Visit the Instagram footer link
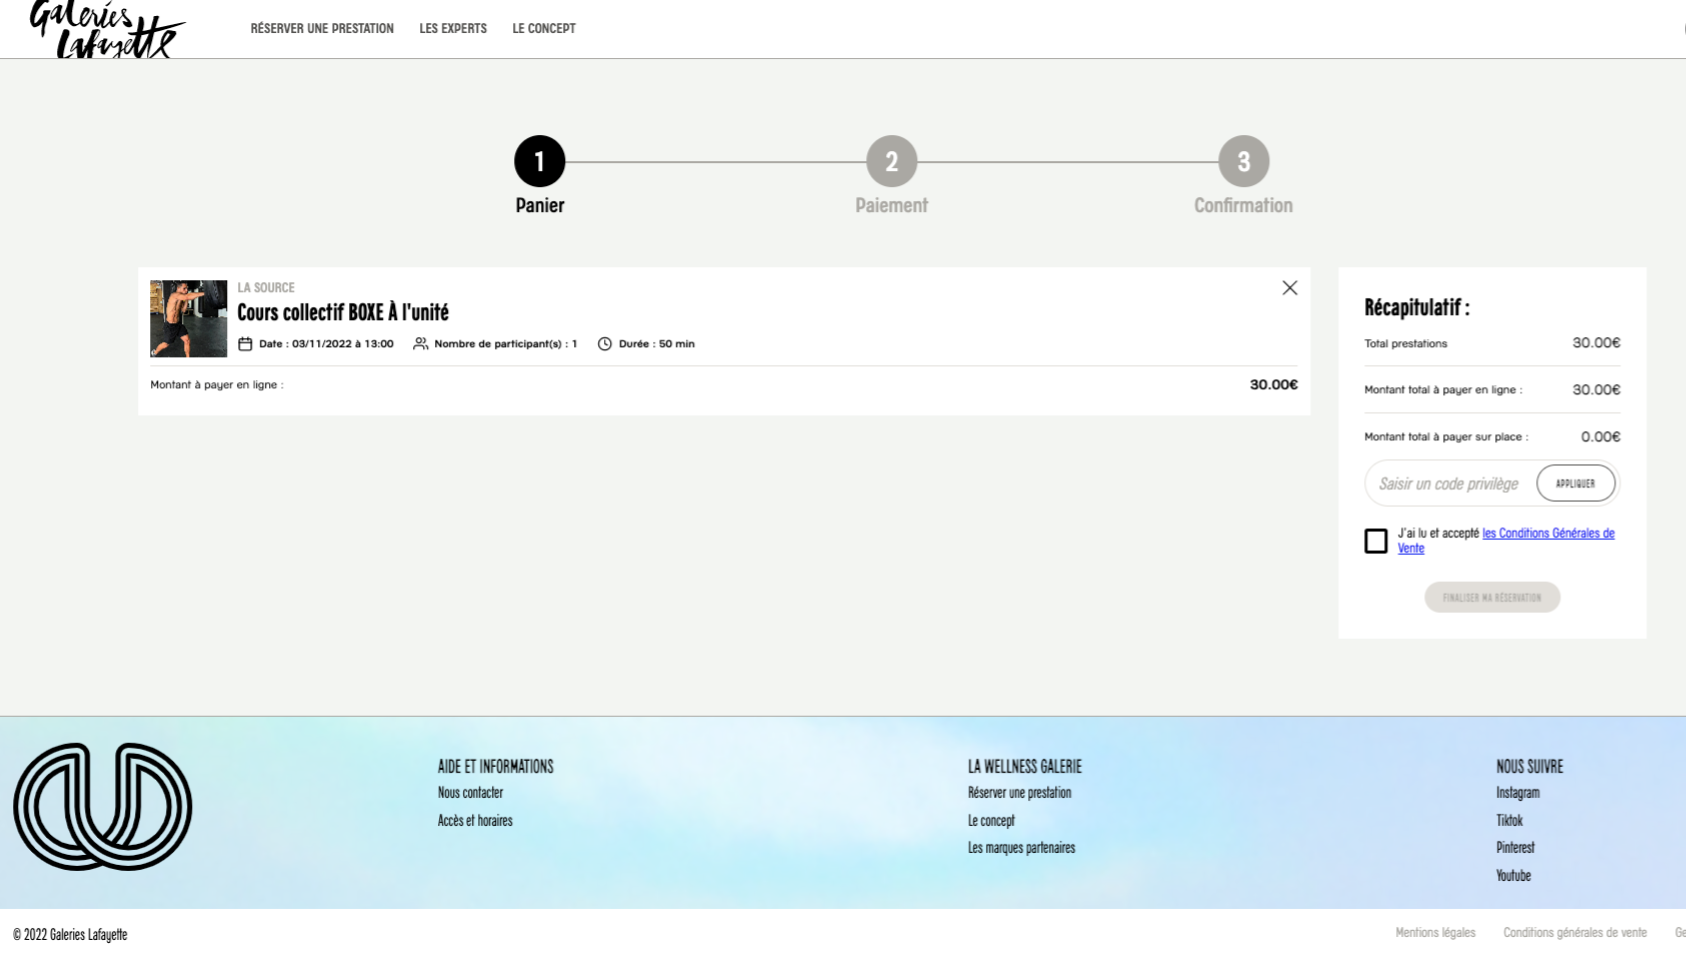The image size is (1686, 956). [x=1517, y=793]
